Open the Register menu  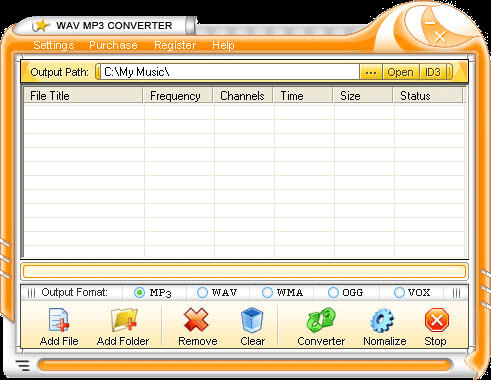(175, 45)
